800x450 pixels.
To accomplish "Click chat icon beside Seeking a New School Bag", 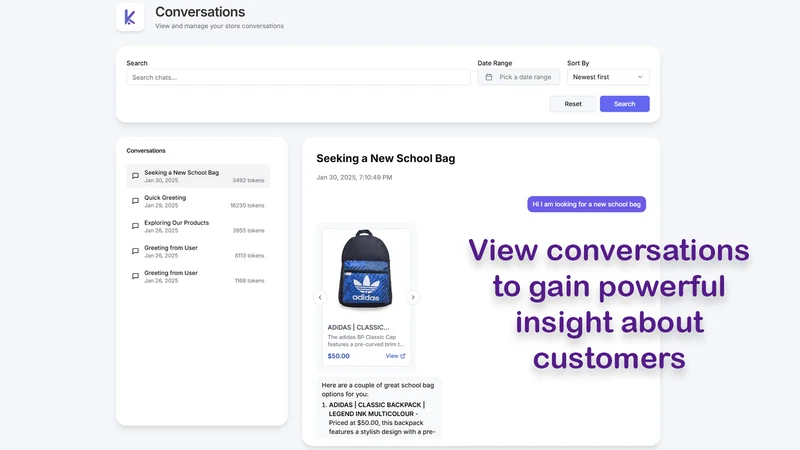I will tap(135, 176).
